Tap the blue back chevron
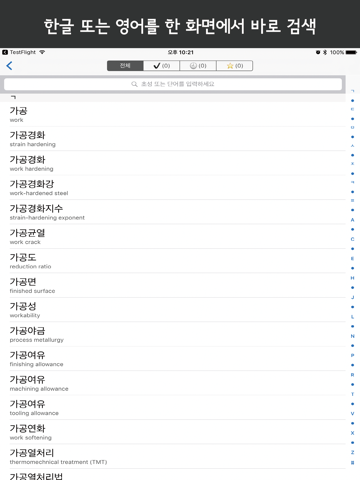This screenshot has height=480, width=360. click(x=9, y=66)
